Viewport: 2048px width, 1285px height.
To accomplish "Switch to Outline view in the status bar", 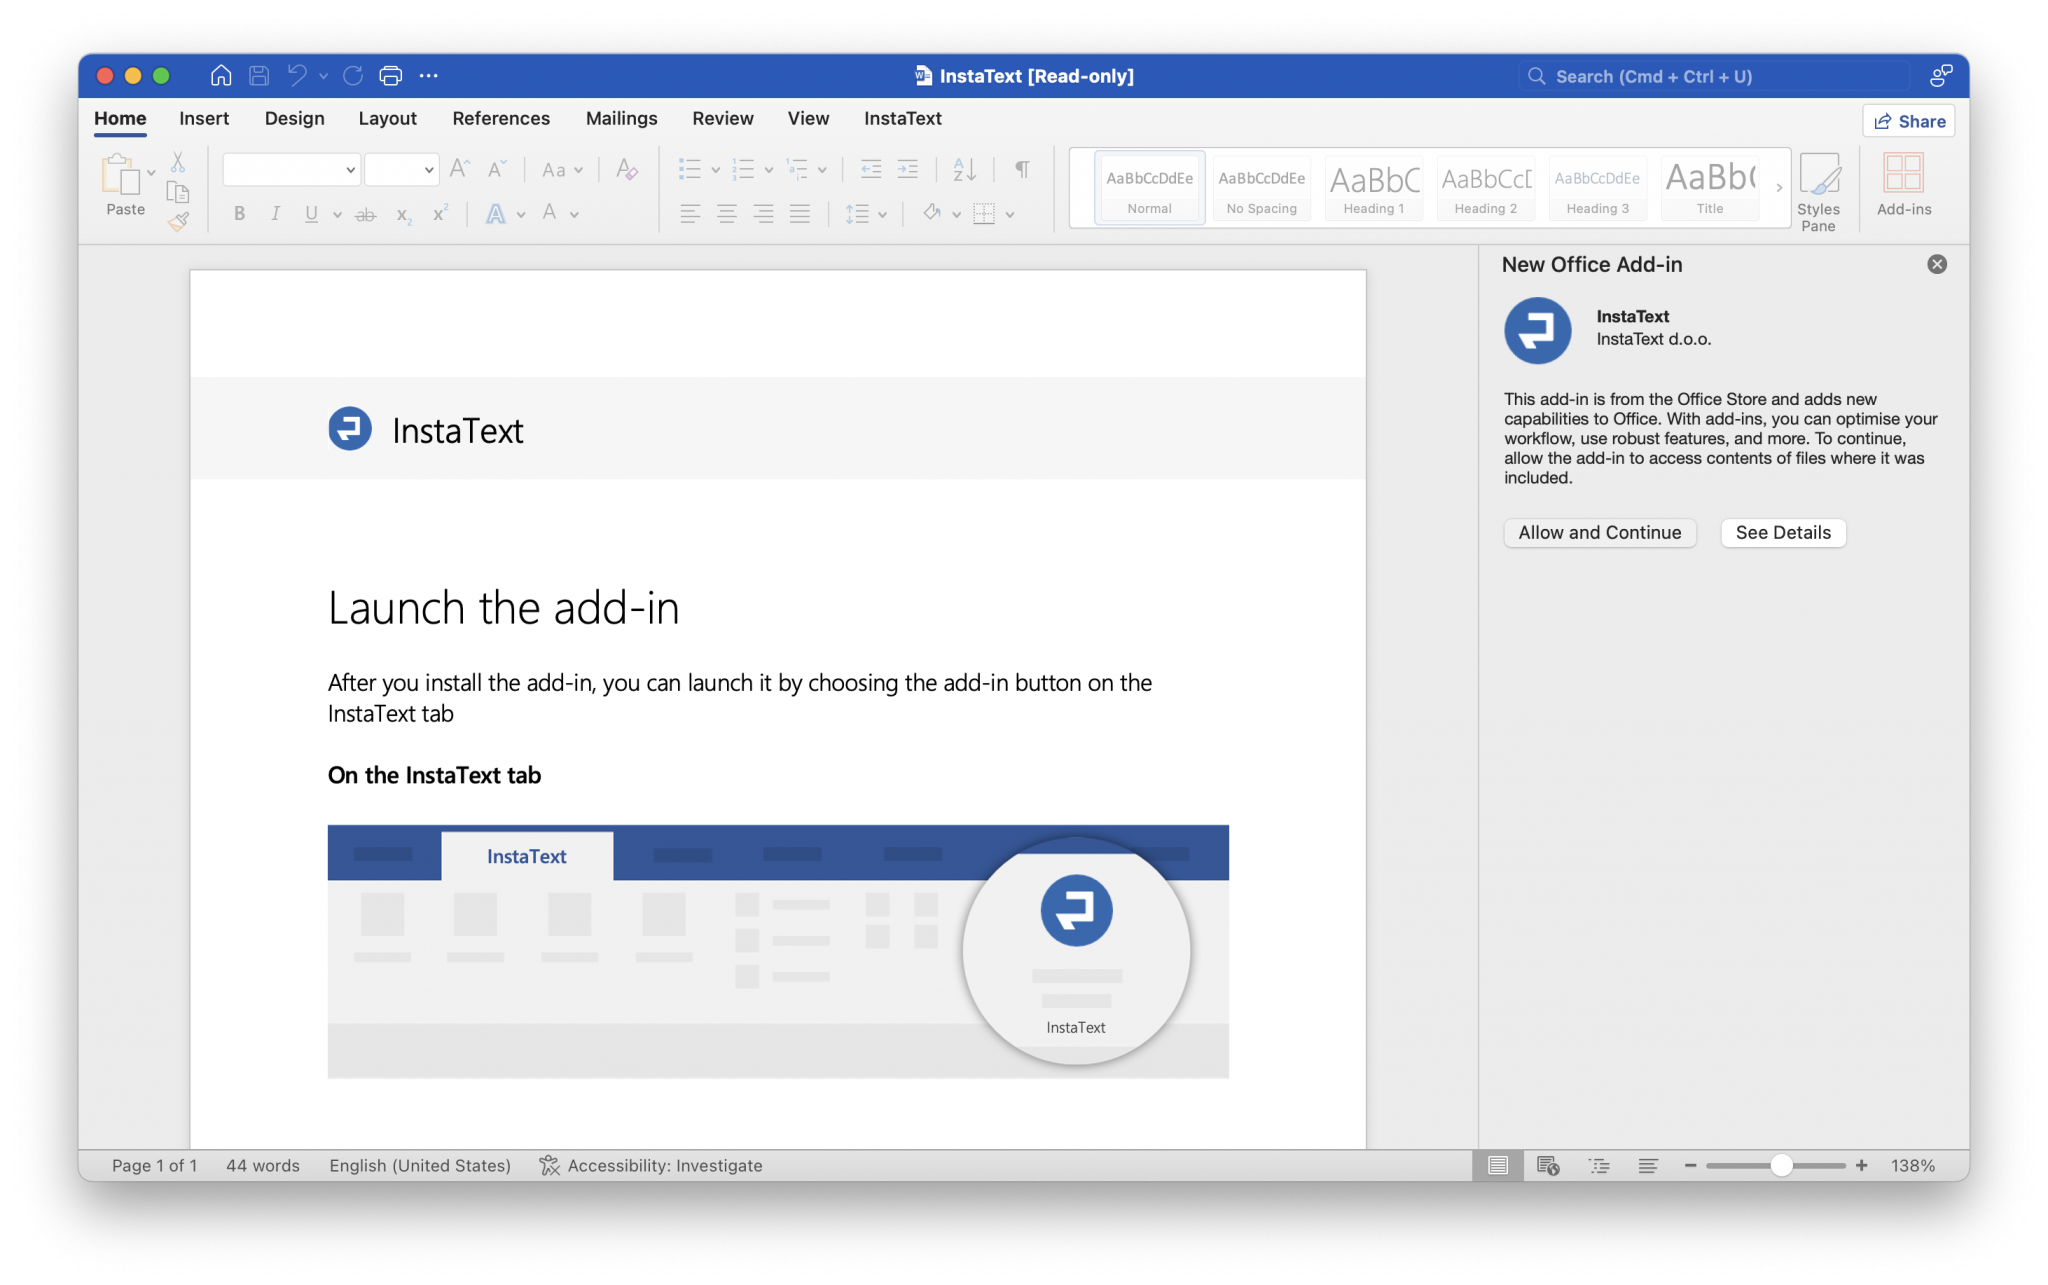I will coord(1599,1165).
